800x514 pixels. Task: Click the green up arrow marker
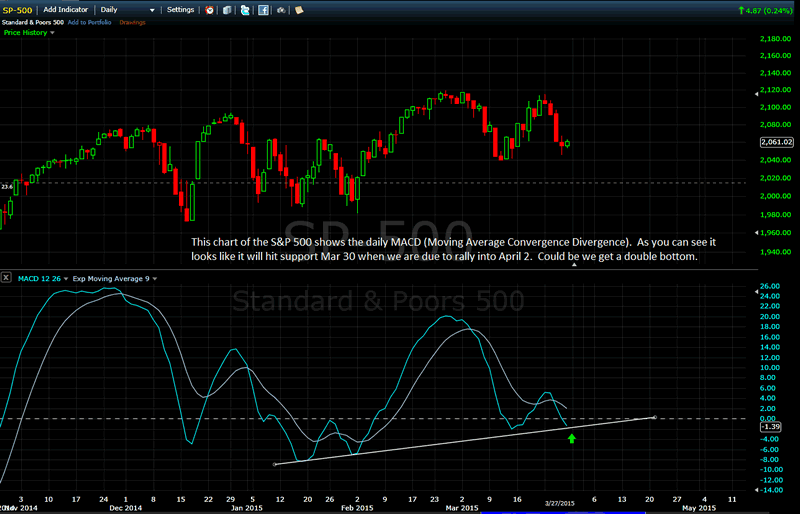click(x=572, y=438)
